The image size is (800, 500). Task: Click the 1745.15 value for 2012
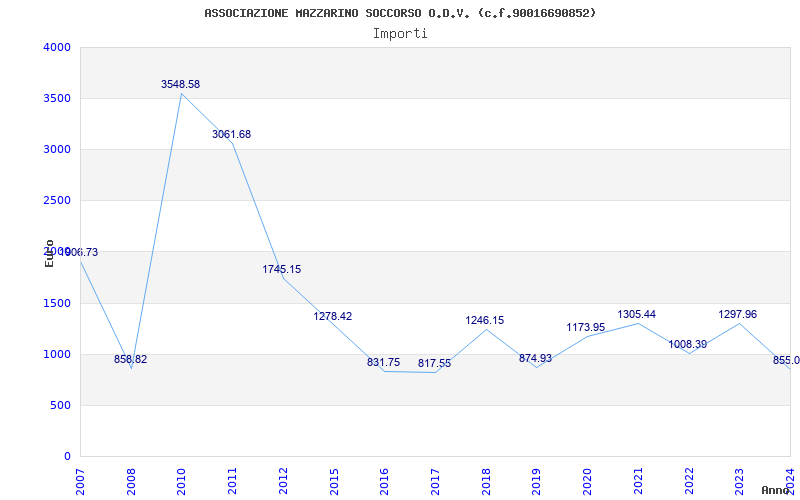point(281,270)
